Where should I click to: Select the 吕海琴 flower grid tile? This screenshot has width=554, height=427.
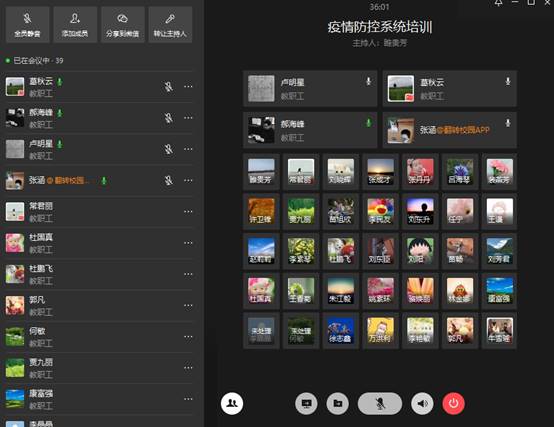pos(460,171)
